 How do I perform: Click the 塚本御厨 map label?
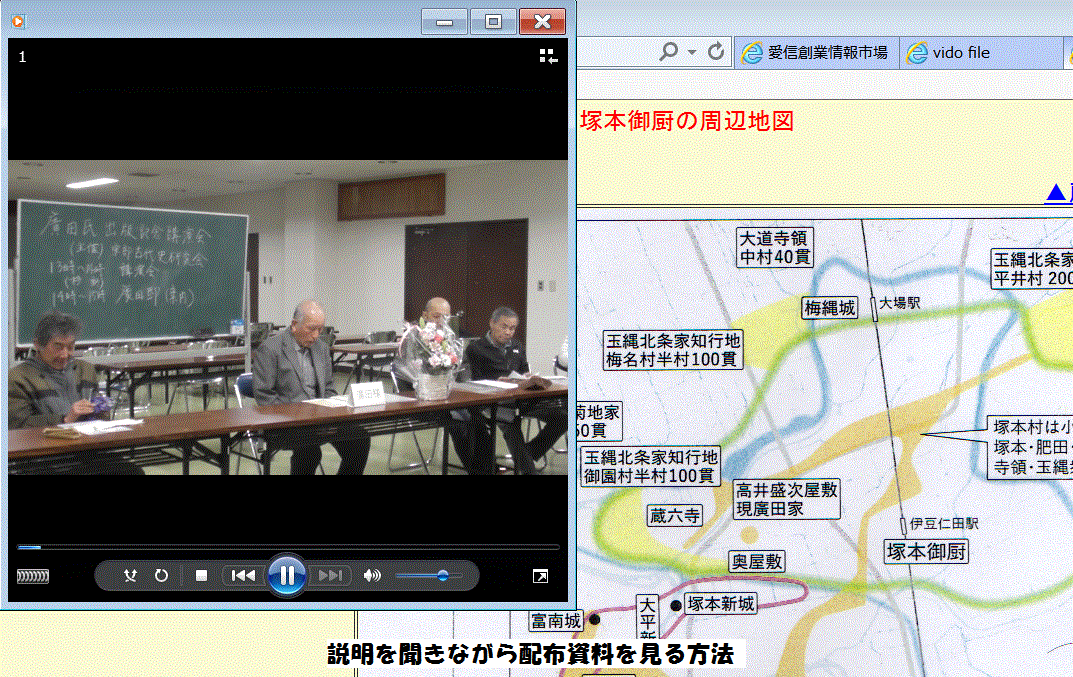927,551
